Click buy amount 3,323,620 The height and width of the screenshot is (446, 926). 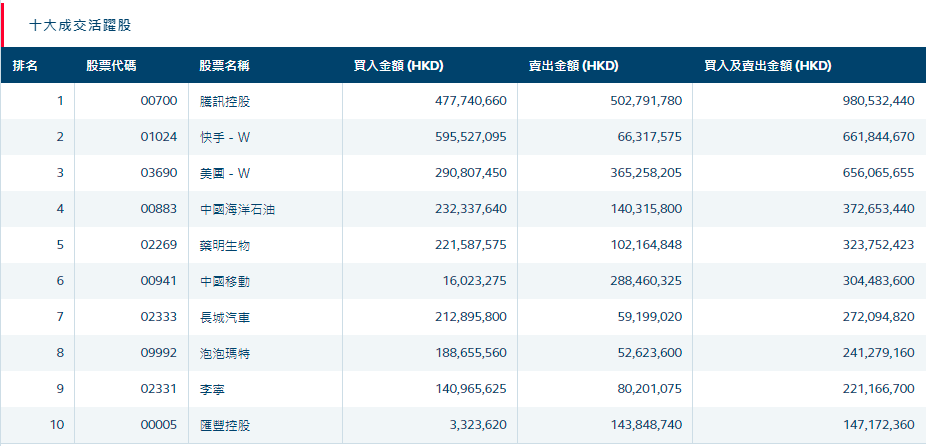point(479,425)
